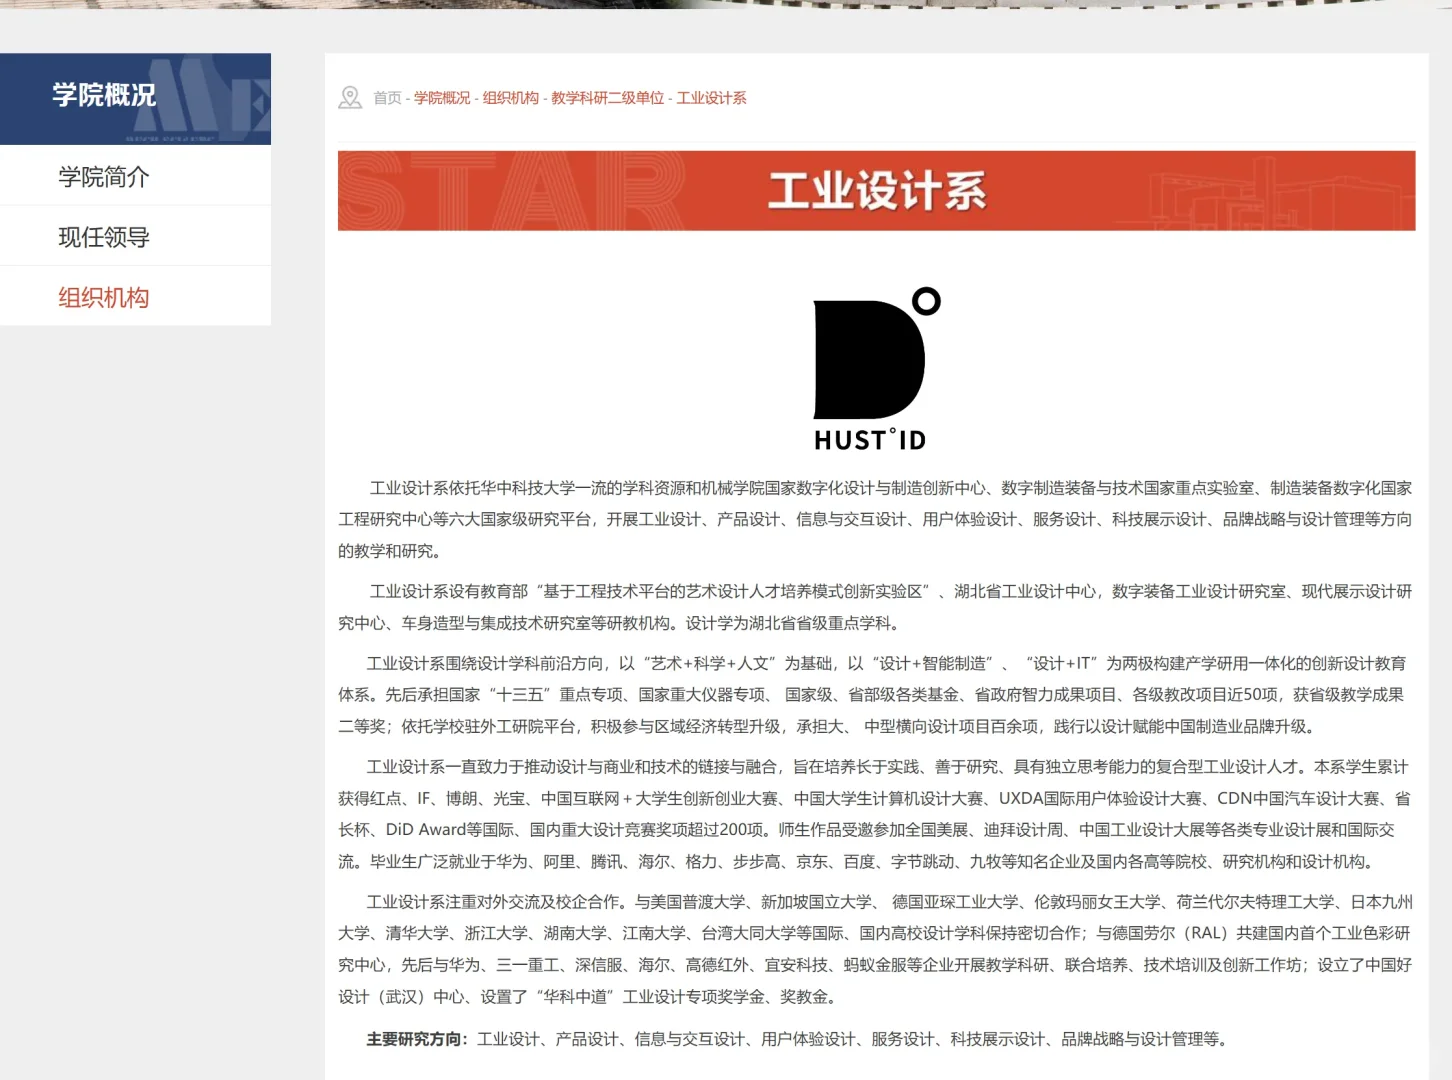Viewport: 1452px width, 1080px height.
Task: Click the location pin breadcrumb icon
Action: click(x=350, y=97)
